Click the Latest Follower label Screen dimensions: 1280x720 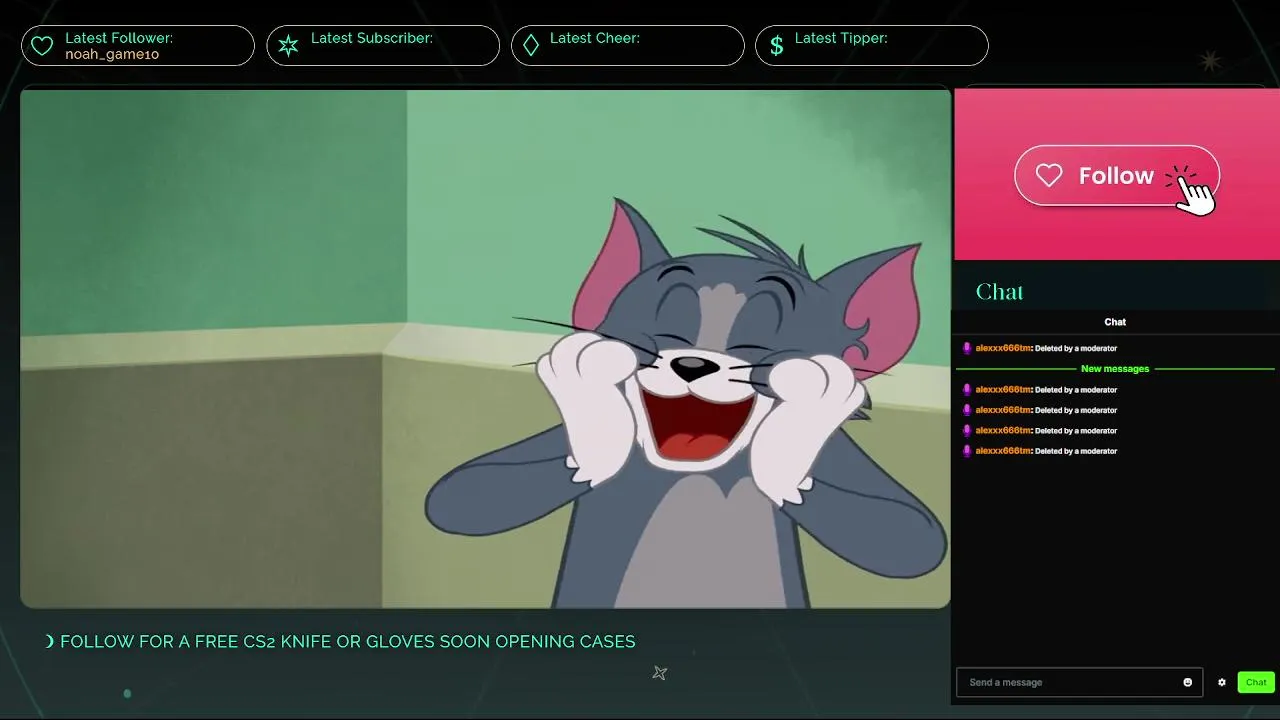(x=119, y=38)
